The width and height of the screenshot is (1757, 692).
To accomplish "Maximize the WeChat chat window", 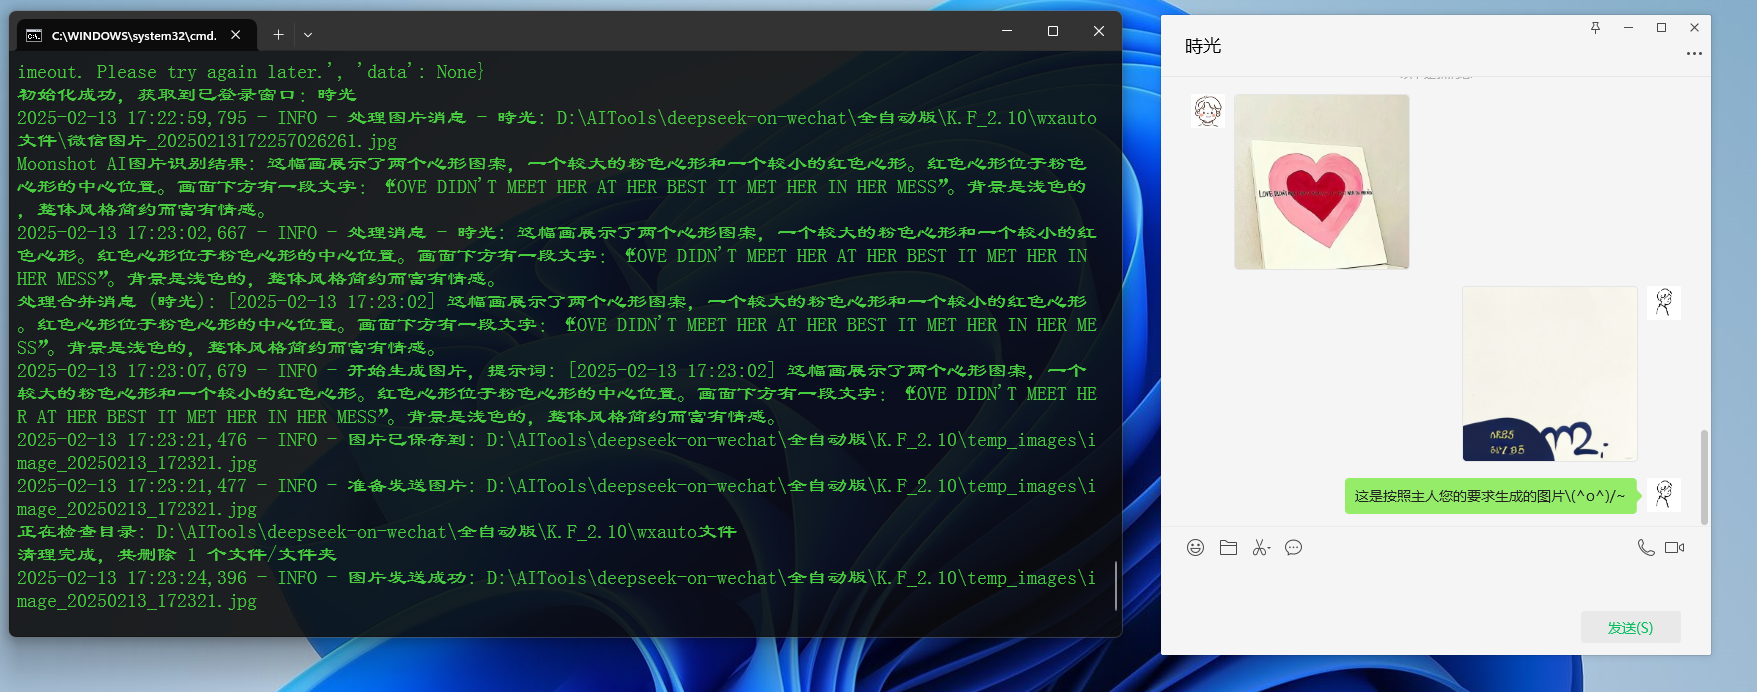I will [1661, 28].
